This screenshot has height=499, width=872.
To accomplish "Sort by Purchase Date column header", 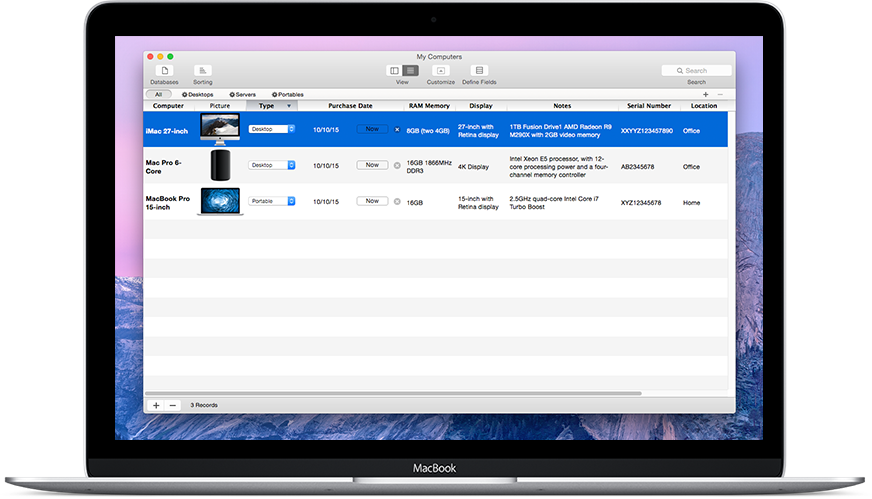I will click(x=350, y=106).
